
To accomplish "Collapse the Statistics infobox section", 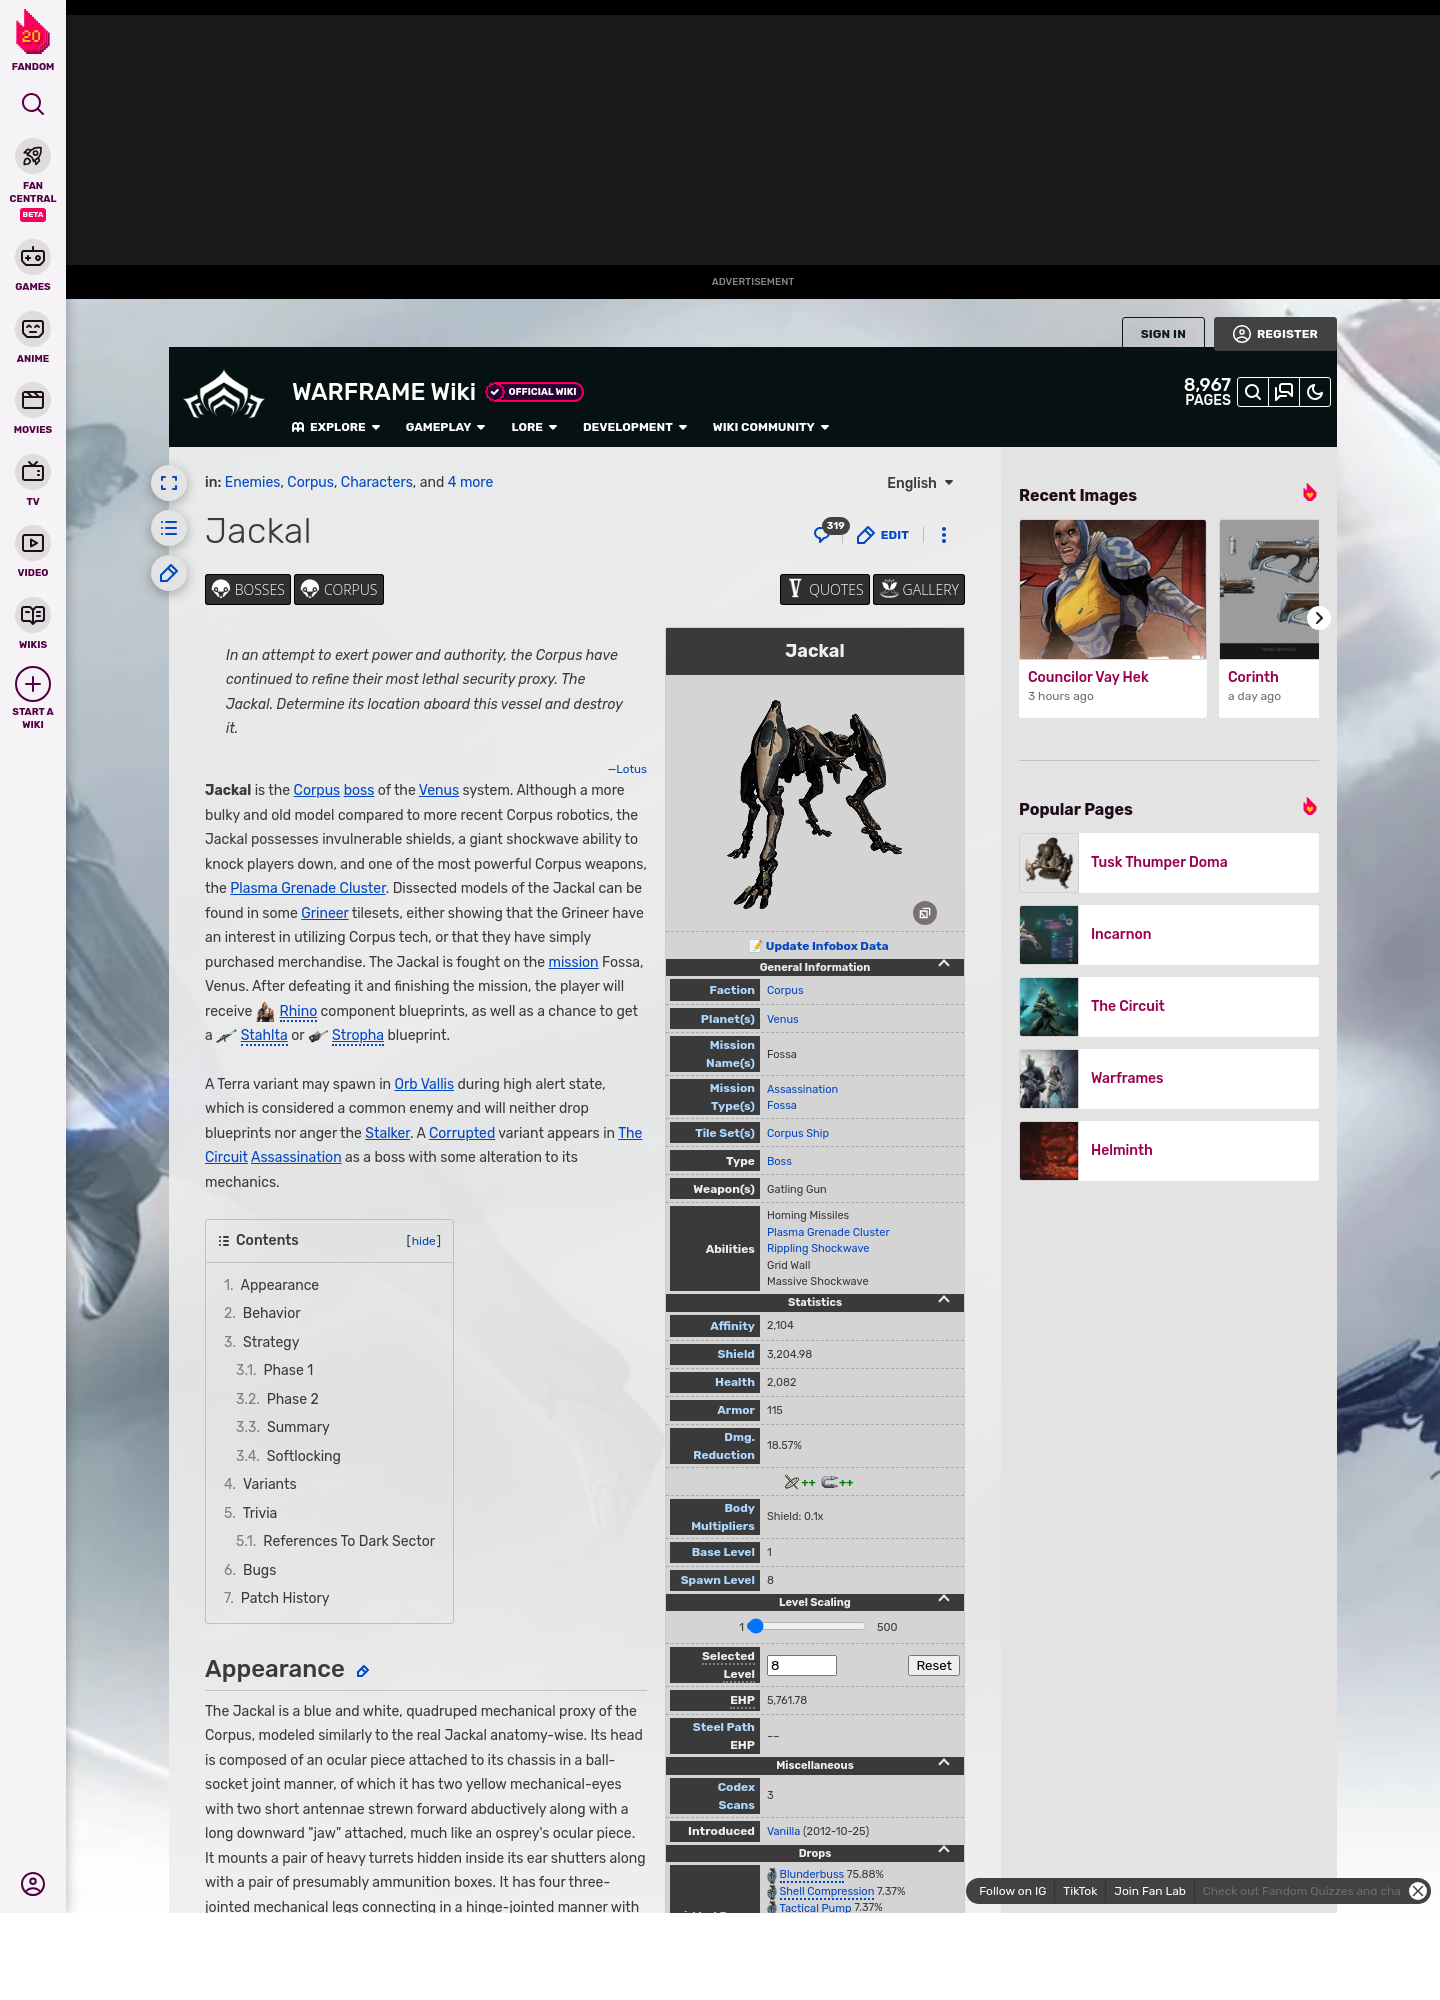I will (943, 1300).
